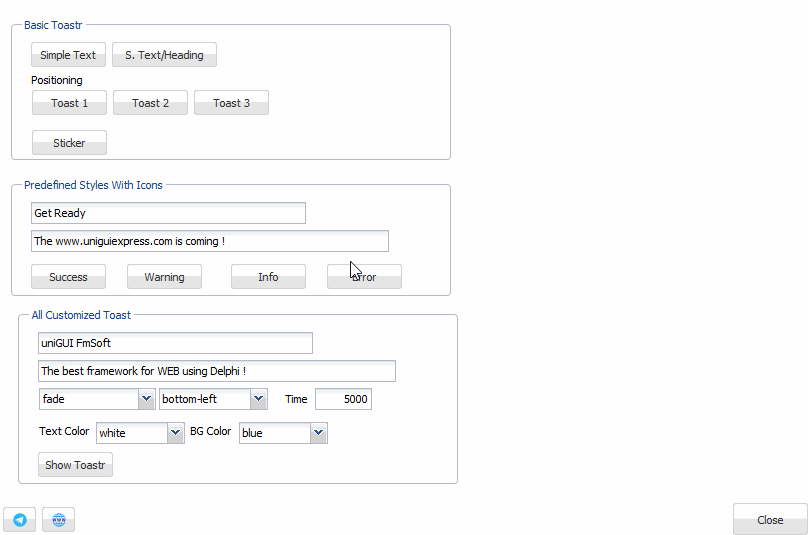This screenshot has width=808, height=535.
Task: Trigger the Toast 1 positioning button
Action: click(69, 103)
